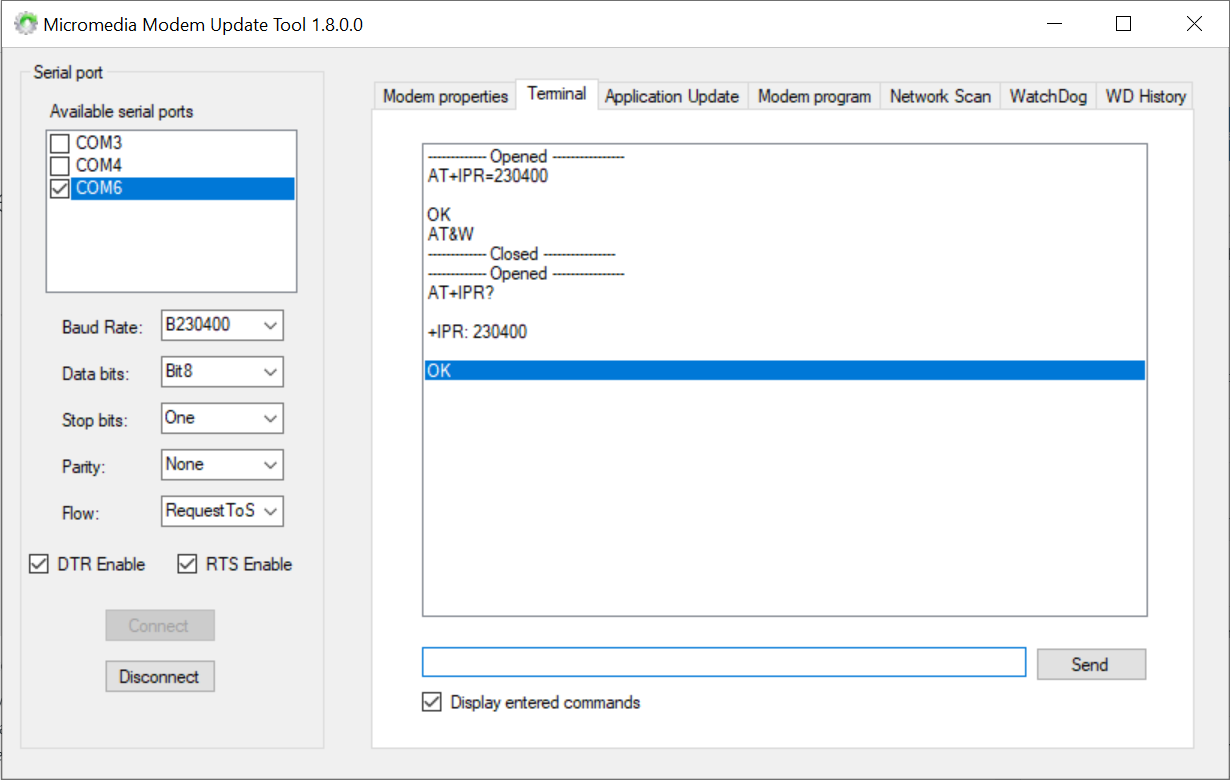
Task: Check the COM4 serial port checkbox
Action: point(60,165)
